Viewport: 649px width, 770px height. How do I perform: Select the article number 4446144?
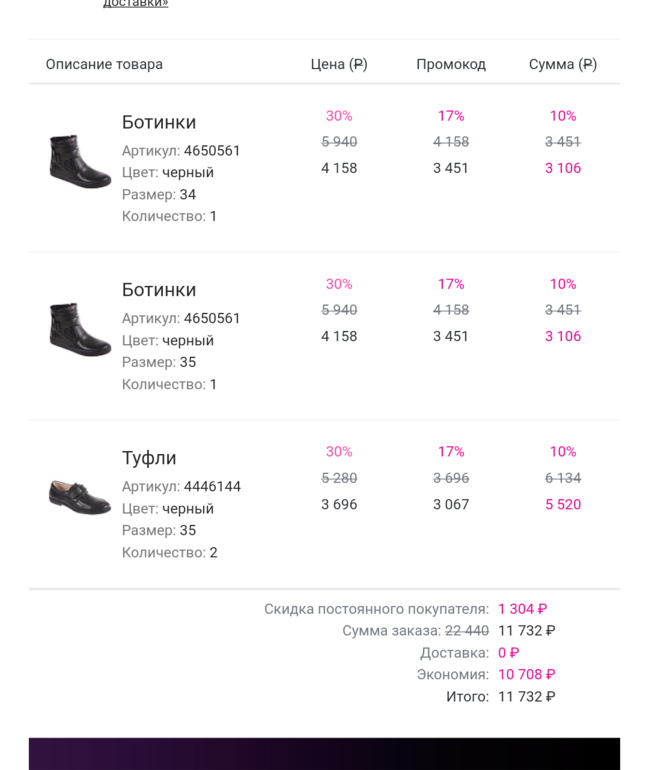pyautogui.click(x=212, y=487)
